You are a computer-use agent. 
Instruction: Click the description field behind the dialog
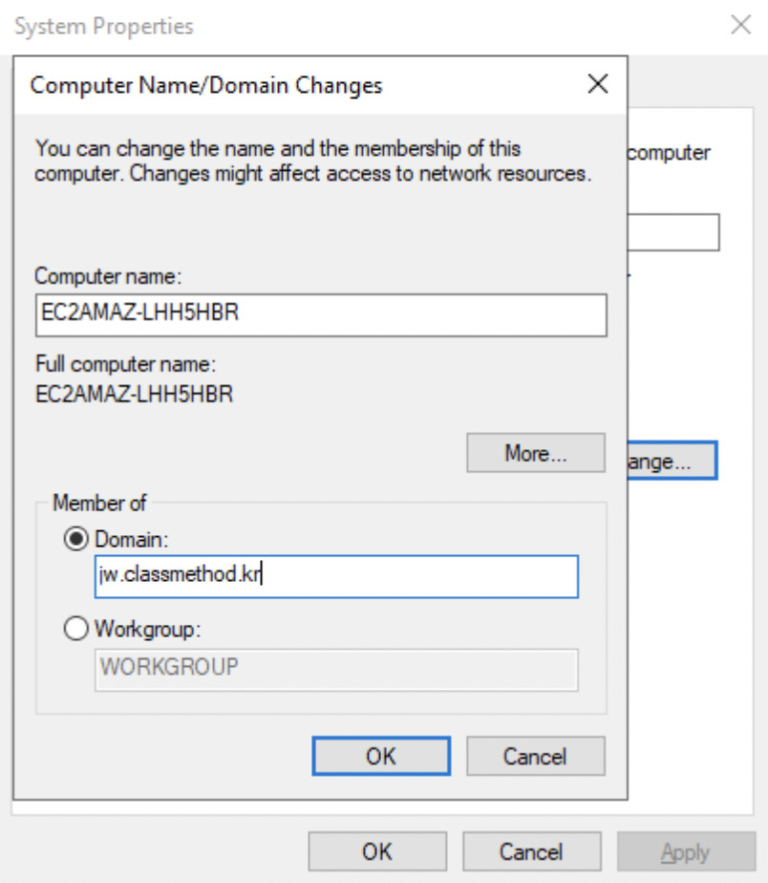[x=674, y=232]
